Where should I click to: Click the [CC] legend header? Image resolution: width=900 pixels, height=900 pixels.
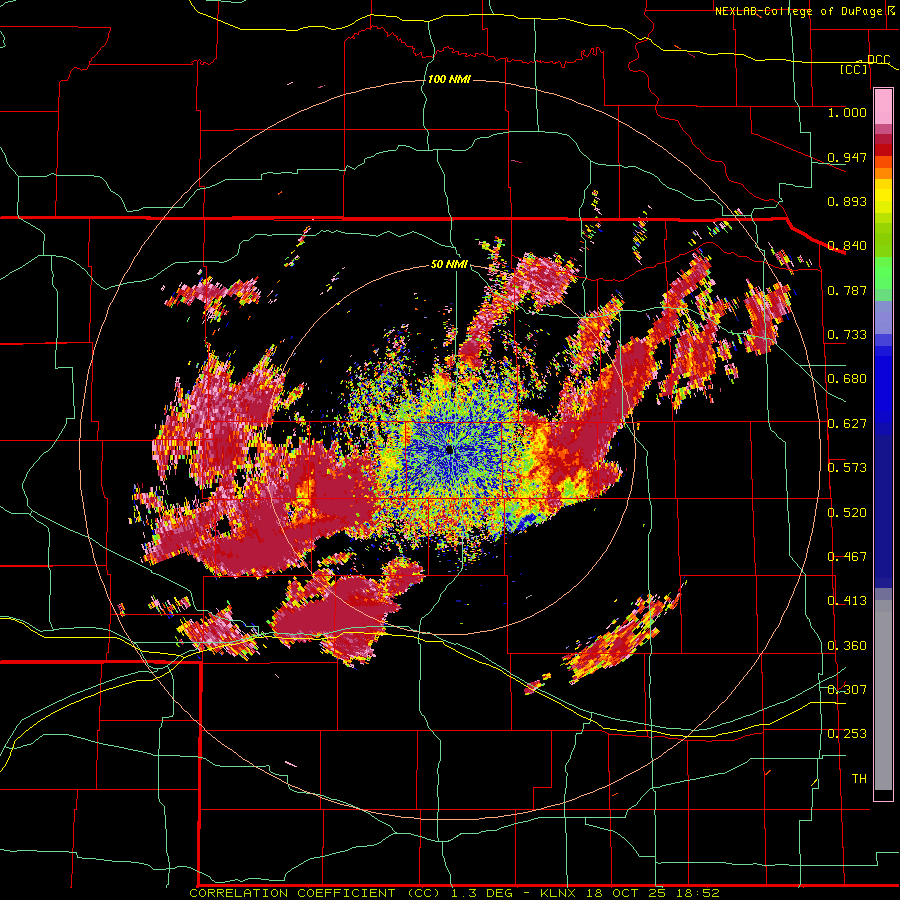tap(854, 69)
